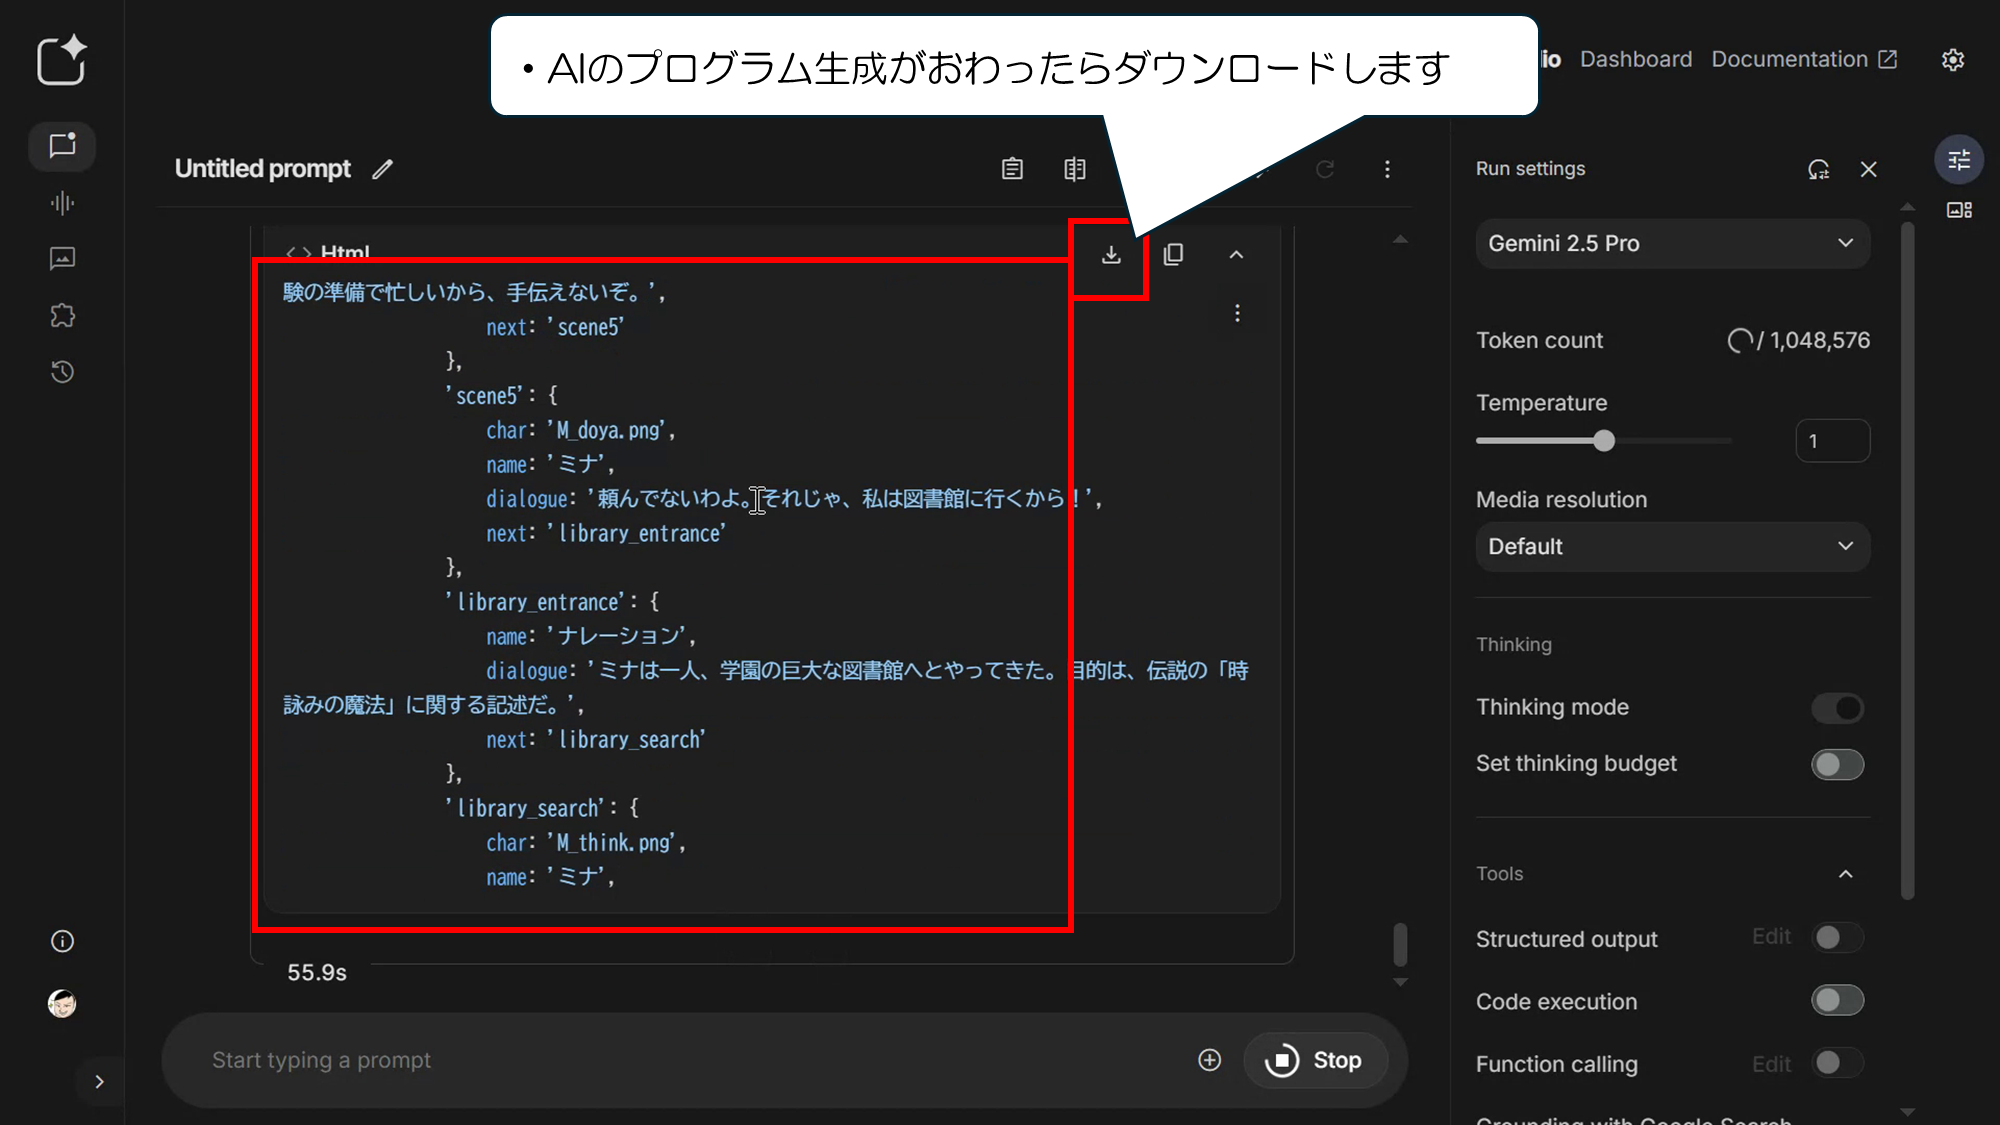Open the prompt more options menu
Image resolution: width=2000 pixels, height=1125 pixels.
point(1387,169)
